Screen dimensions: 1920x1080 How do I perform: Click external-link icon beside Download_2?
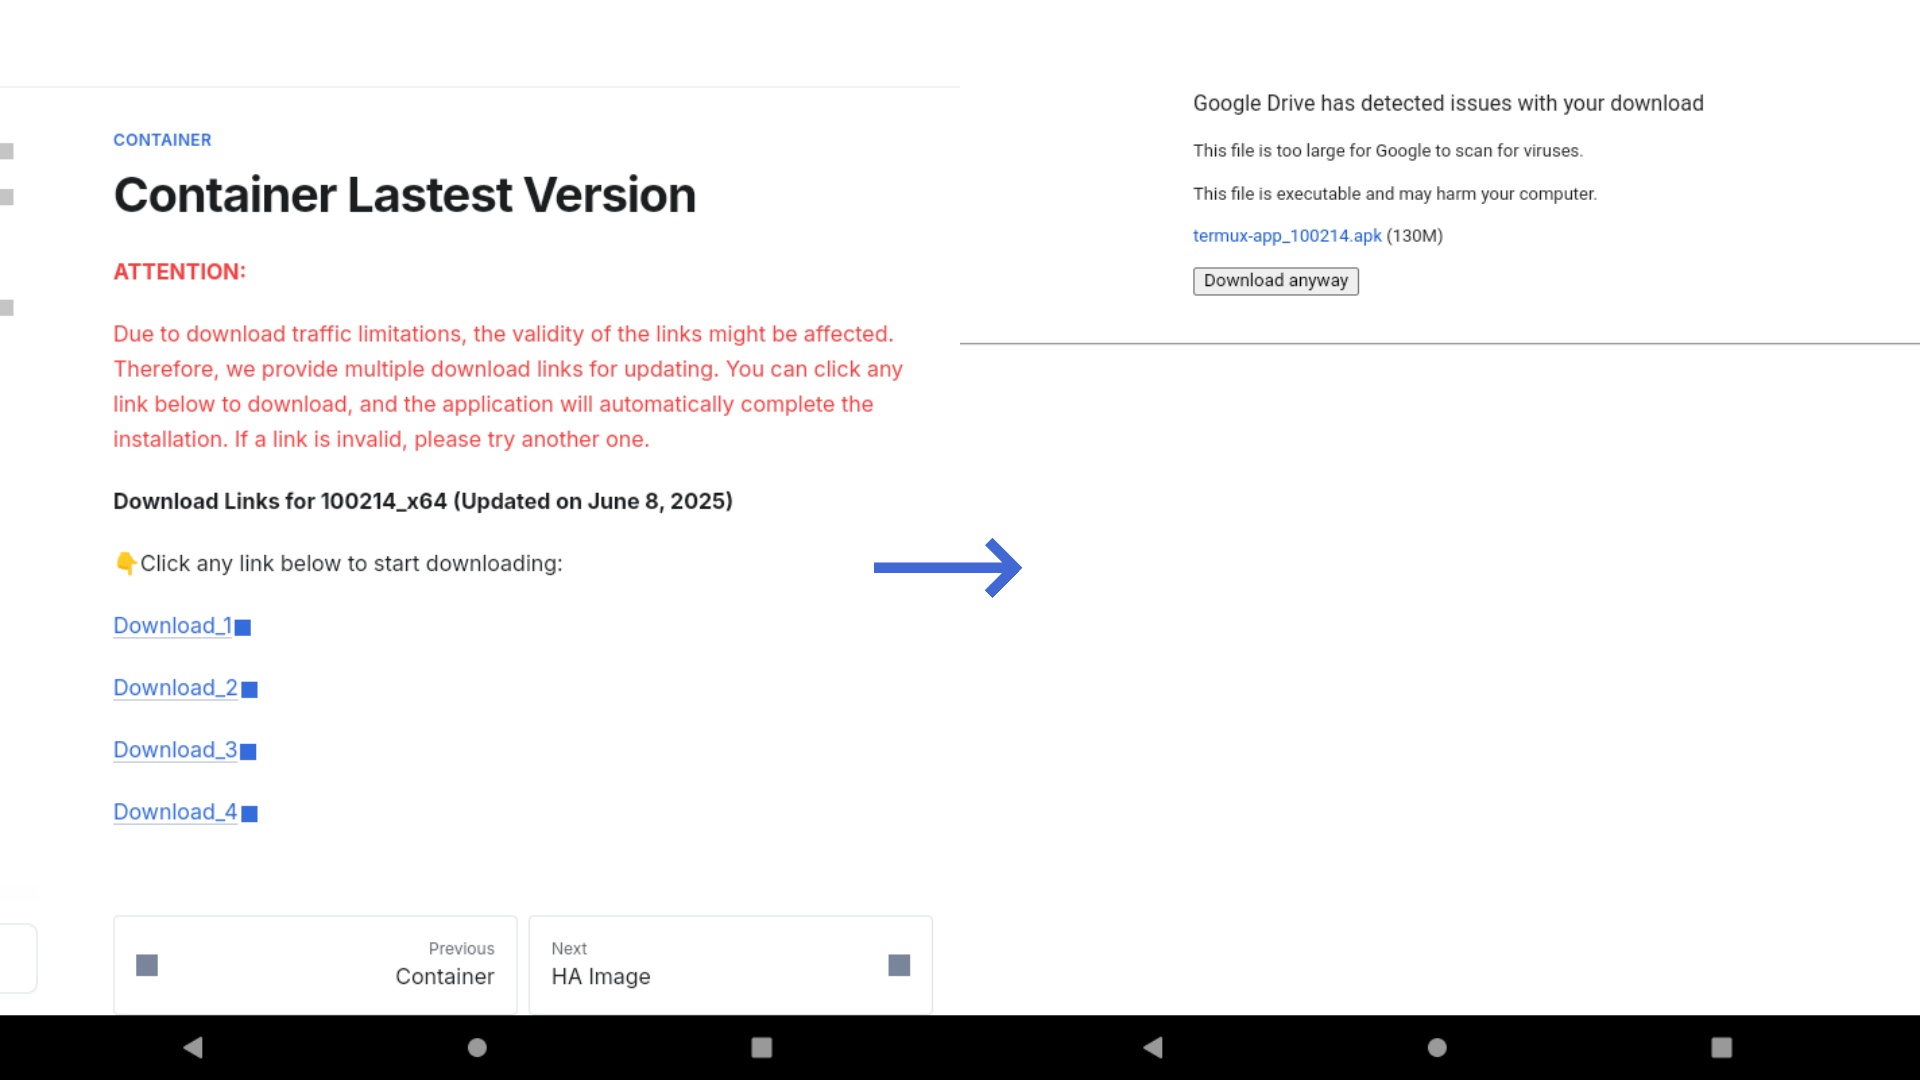pos(250,690)
